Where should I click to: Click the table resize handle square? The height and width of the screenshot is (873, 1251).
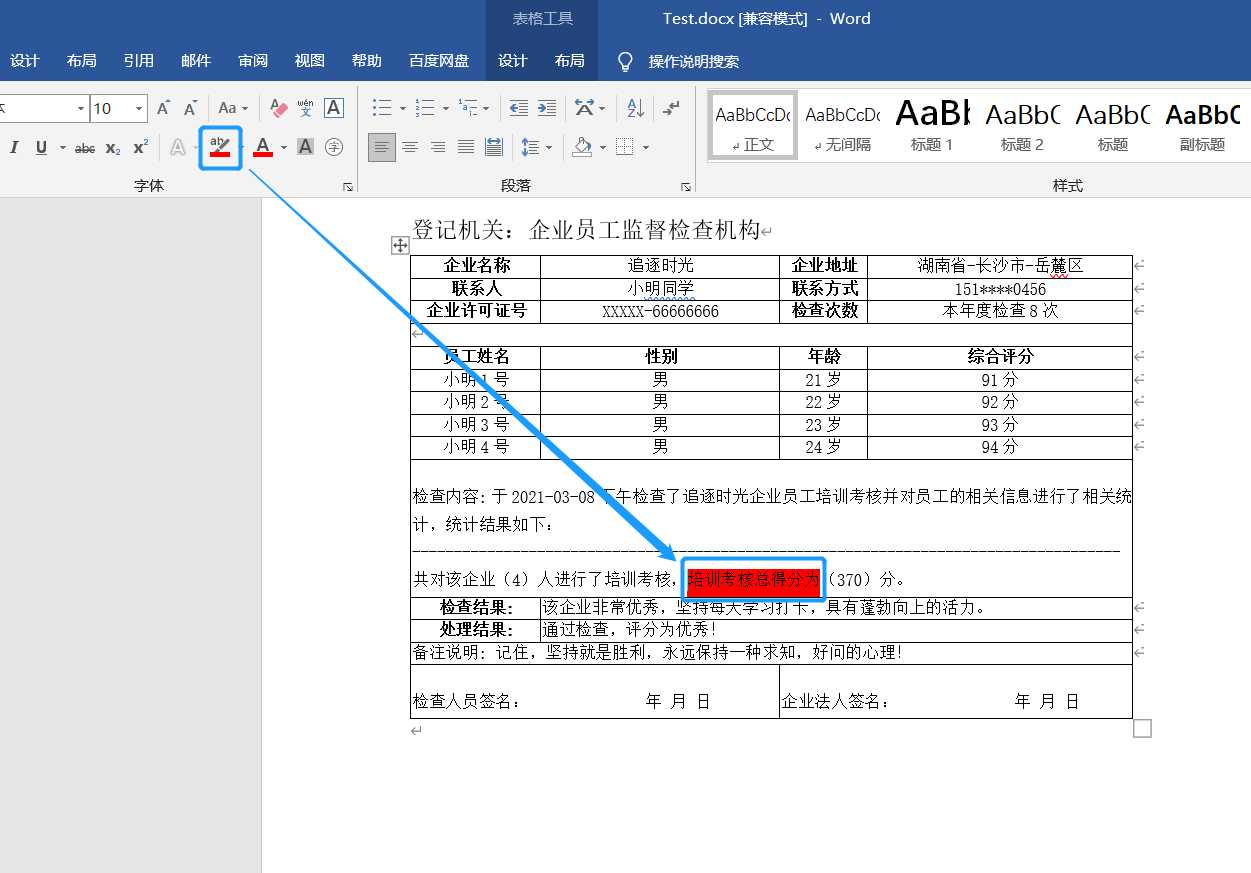pyautogui.click(x=1142, y=728)
